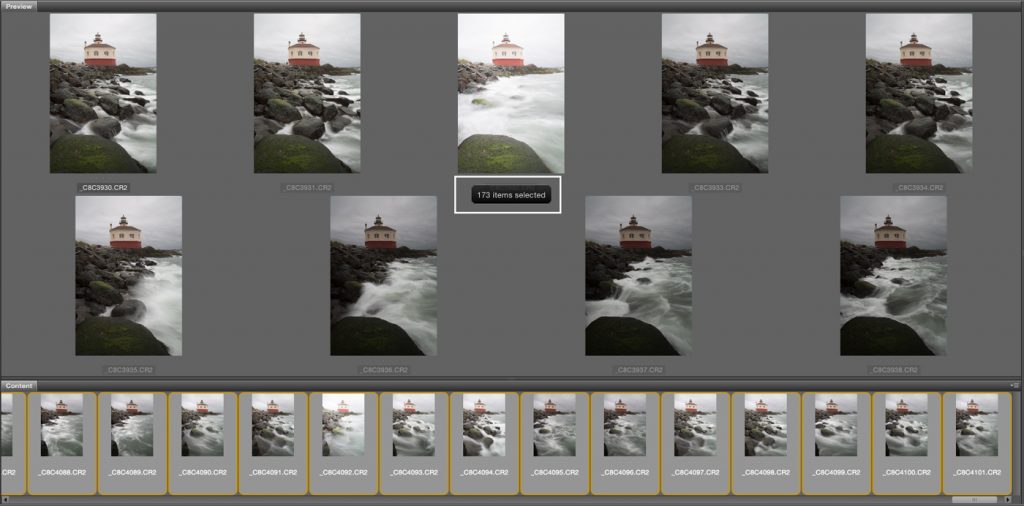1024x506 pixels.
Task: Click the scroll-right arrow in Content filmstrip
Action: tap(1008, 500)
